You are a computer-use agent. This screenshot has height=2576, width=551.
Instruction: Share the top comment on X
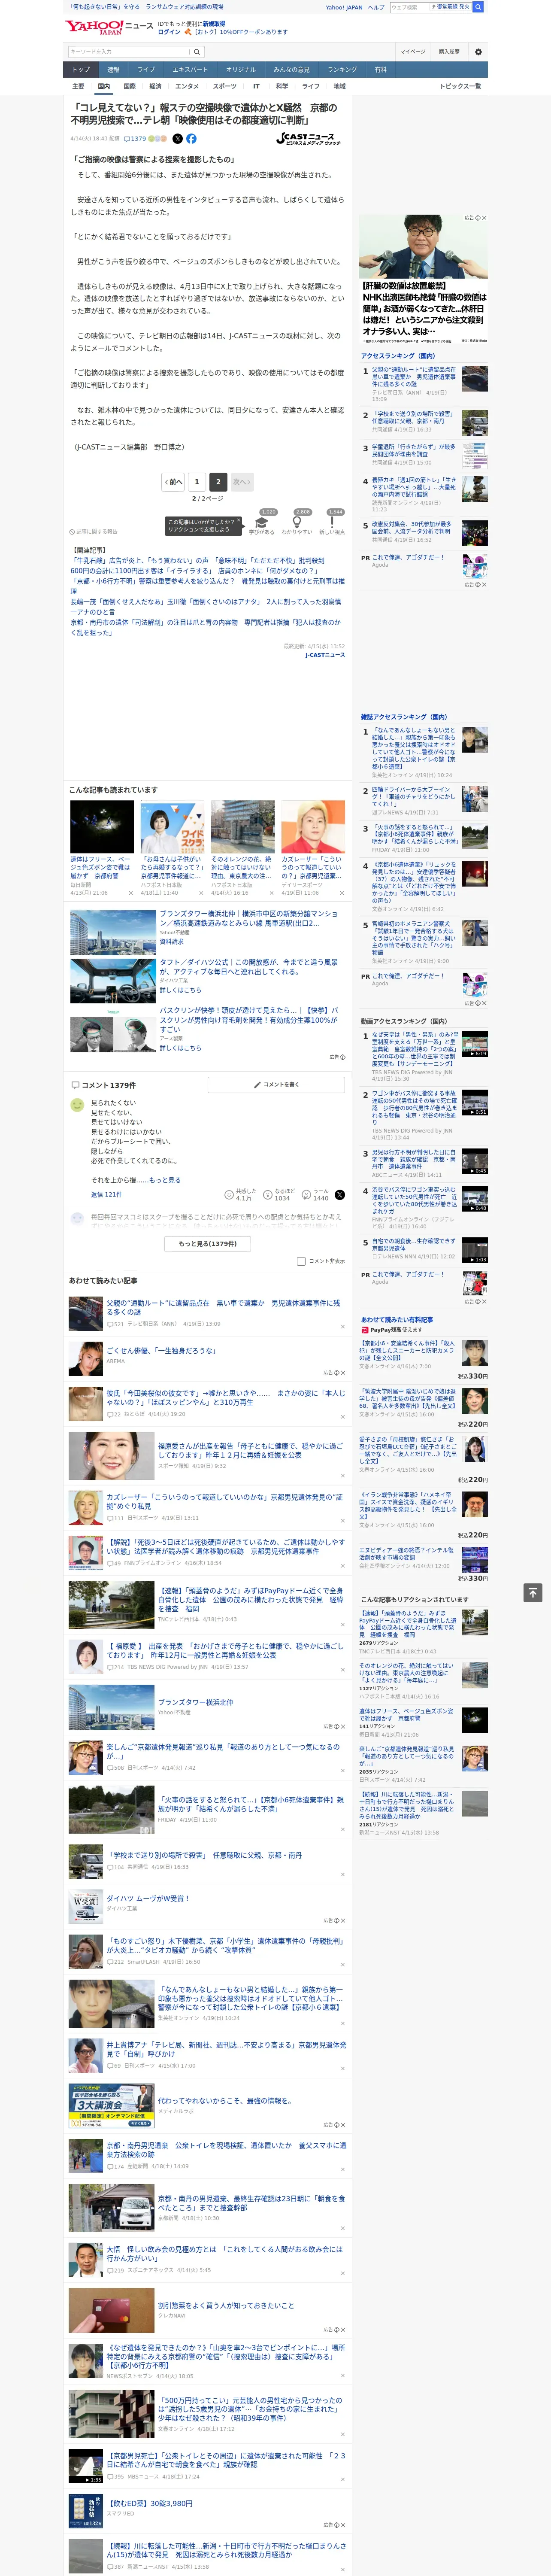click(340, 1195)
